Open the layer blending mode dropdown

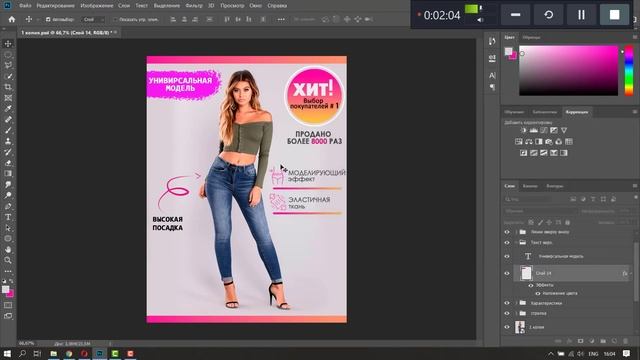click(x=540, y=211)
